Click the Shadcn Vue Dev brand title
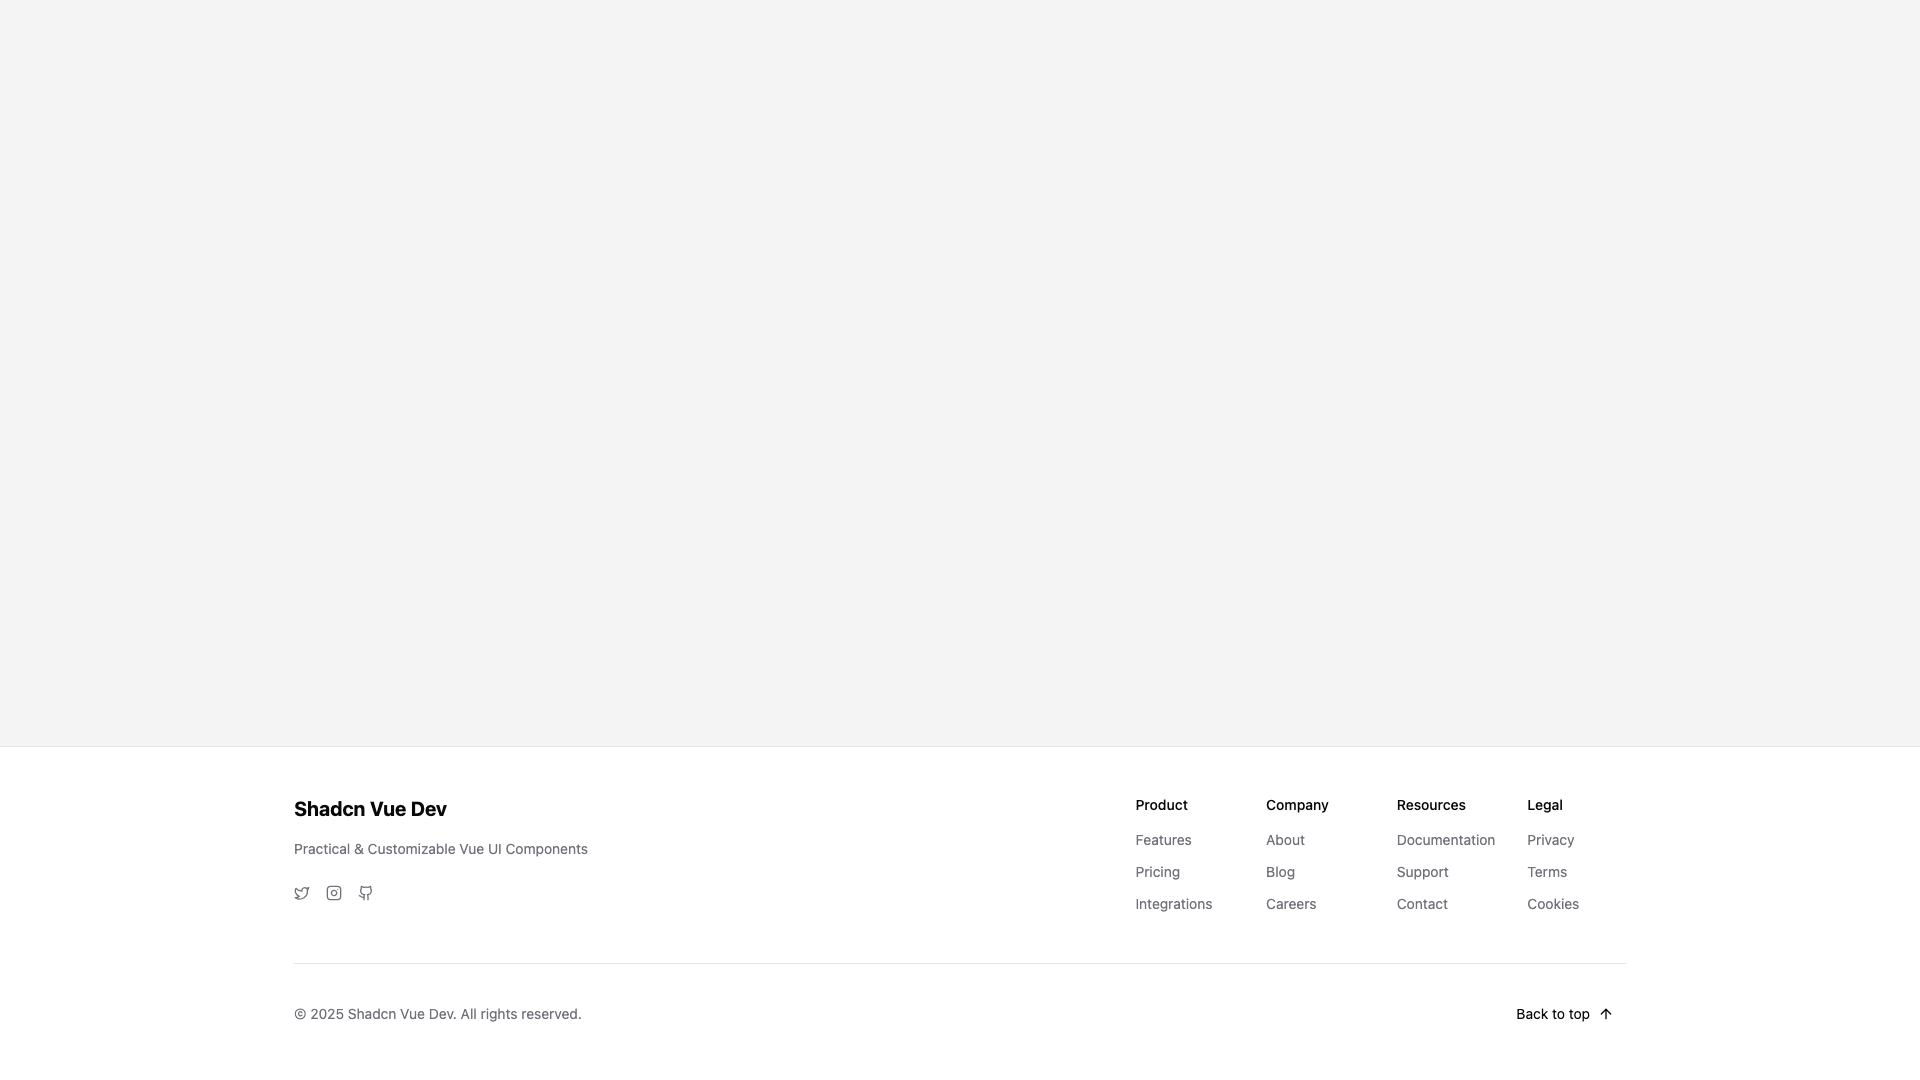 pos(370,809)
